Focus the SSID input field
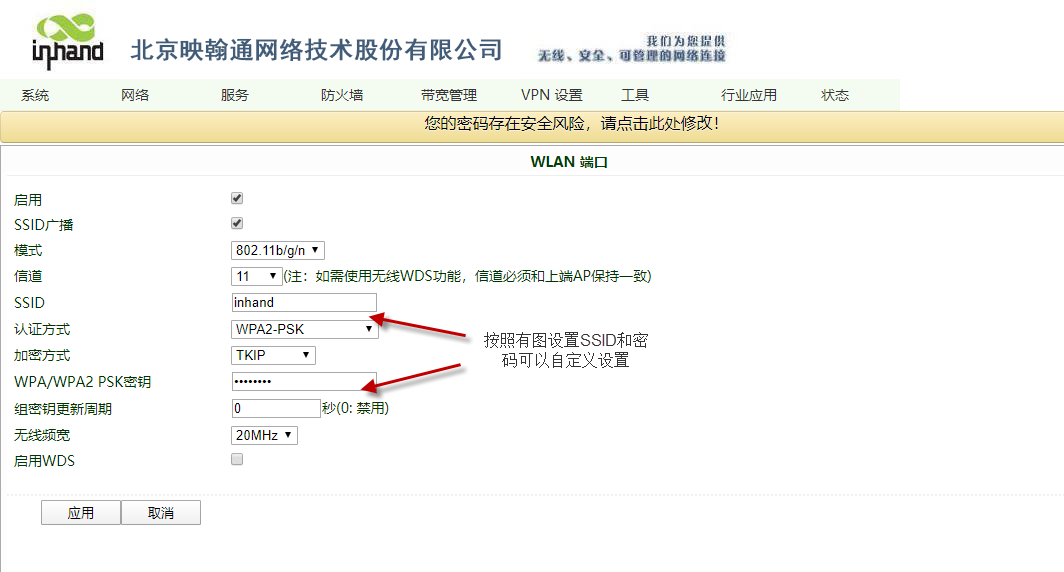1064x572 pixels. pyautogui.click(x=304, y=302)
